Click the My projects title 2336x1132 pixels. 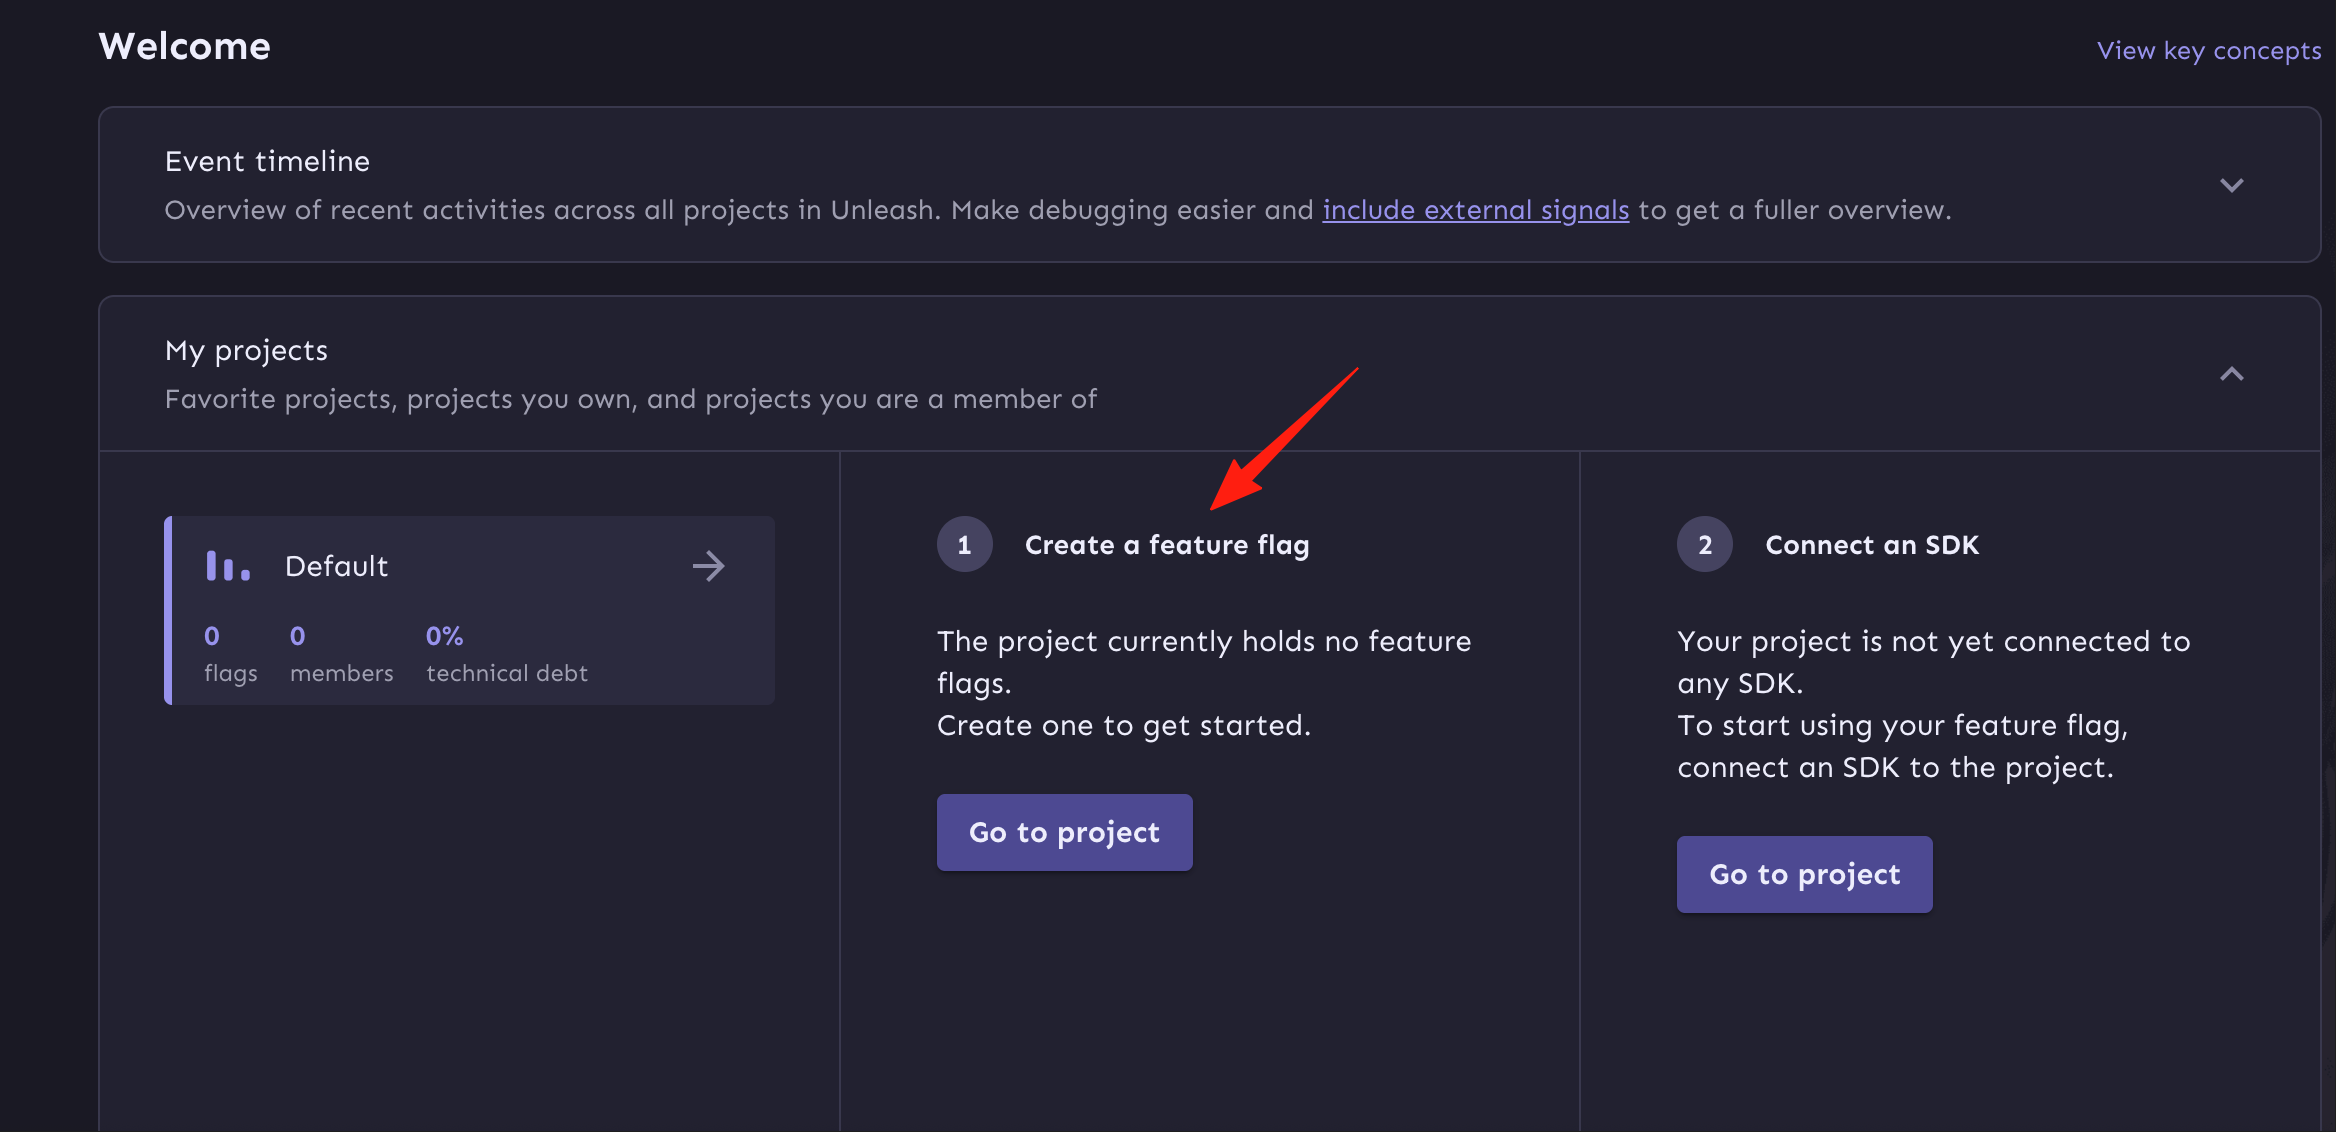coord(246,351)
